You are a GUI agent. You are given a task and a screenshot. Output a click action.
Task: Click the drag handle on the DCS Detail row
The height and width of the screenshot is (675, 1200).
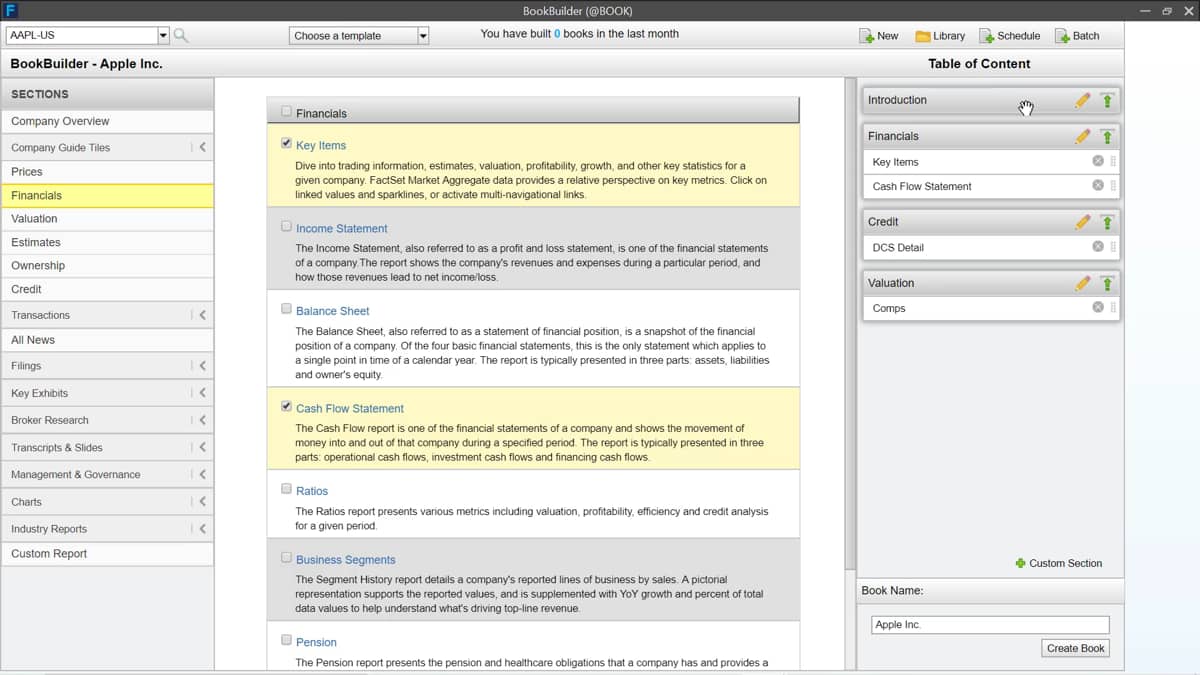[x=1113, y=247]
